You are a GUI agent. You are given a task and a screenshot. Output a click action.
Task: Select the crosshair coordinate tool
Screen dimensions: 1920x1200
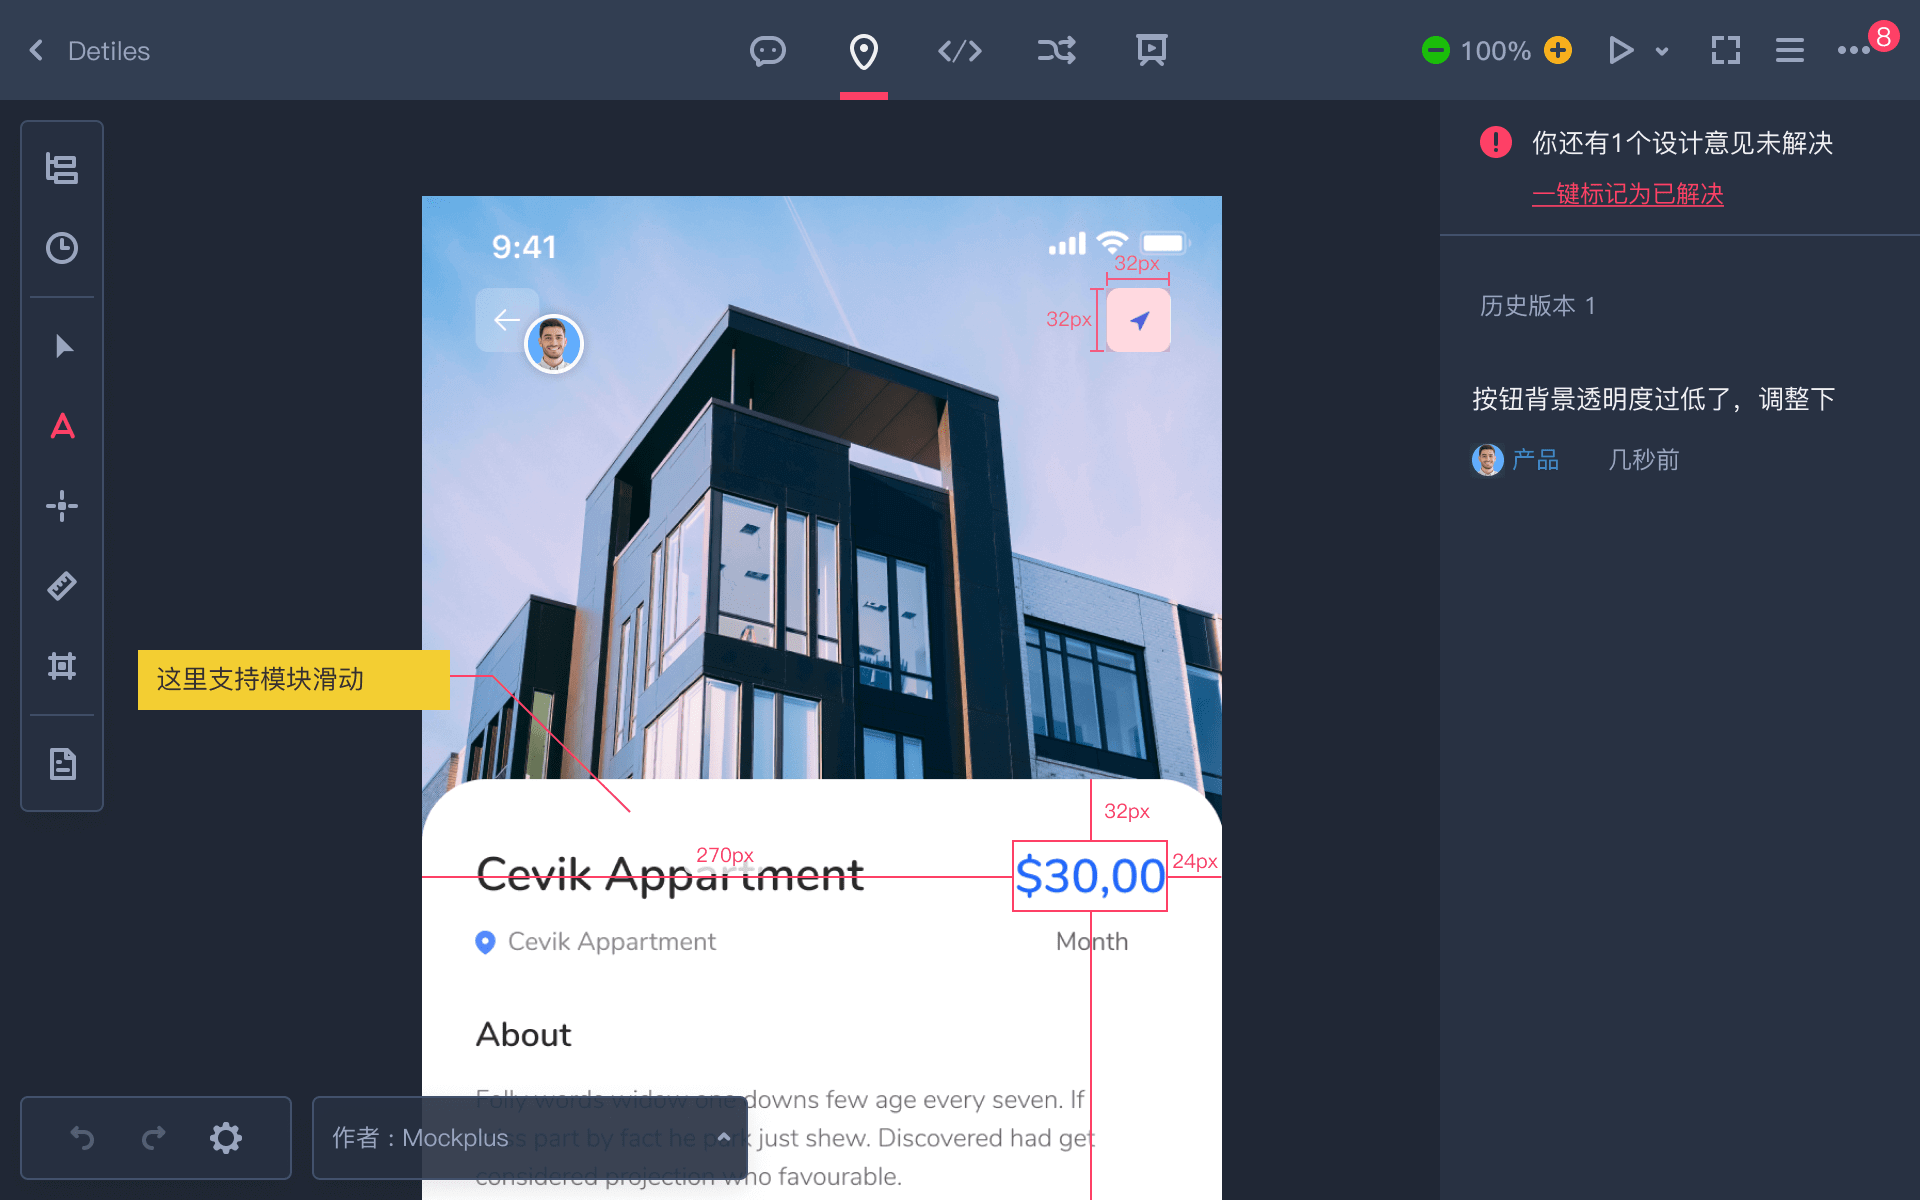click(62, 506)
